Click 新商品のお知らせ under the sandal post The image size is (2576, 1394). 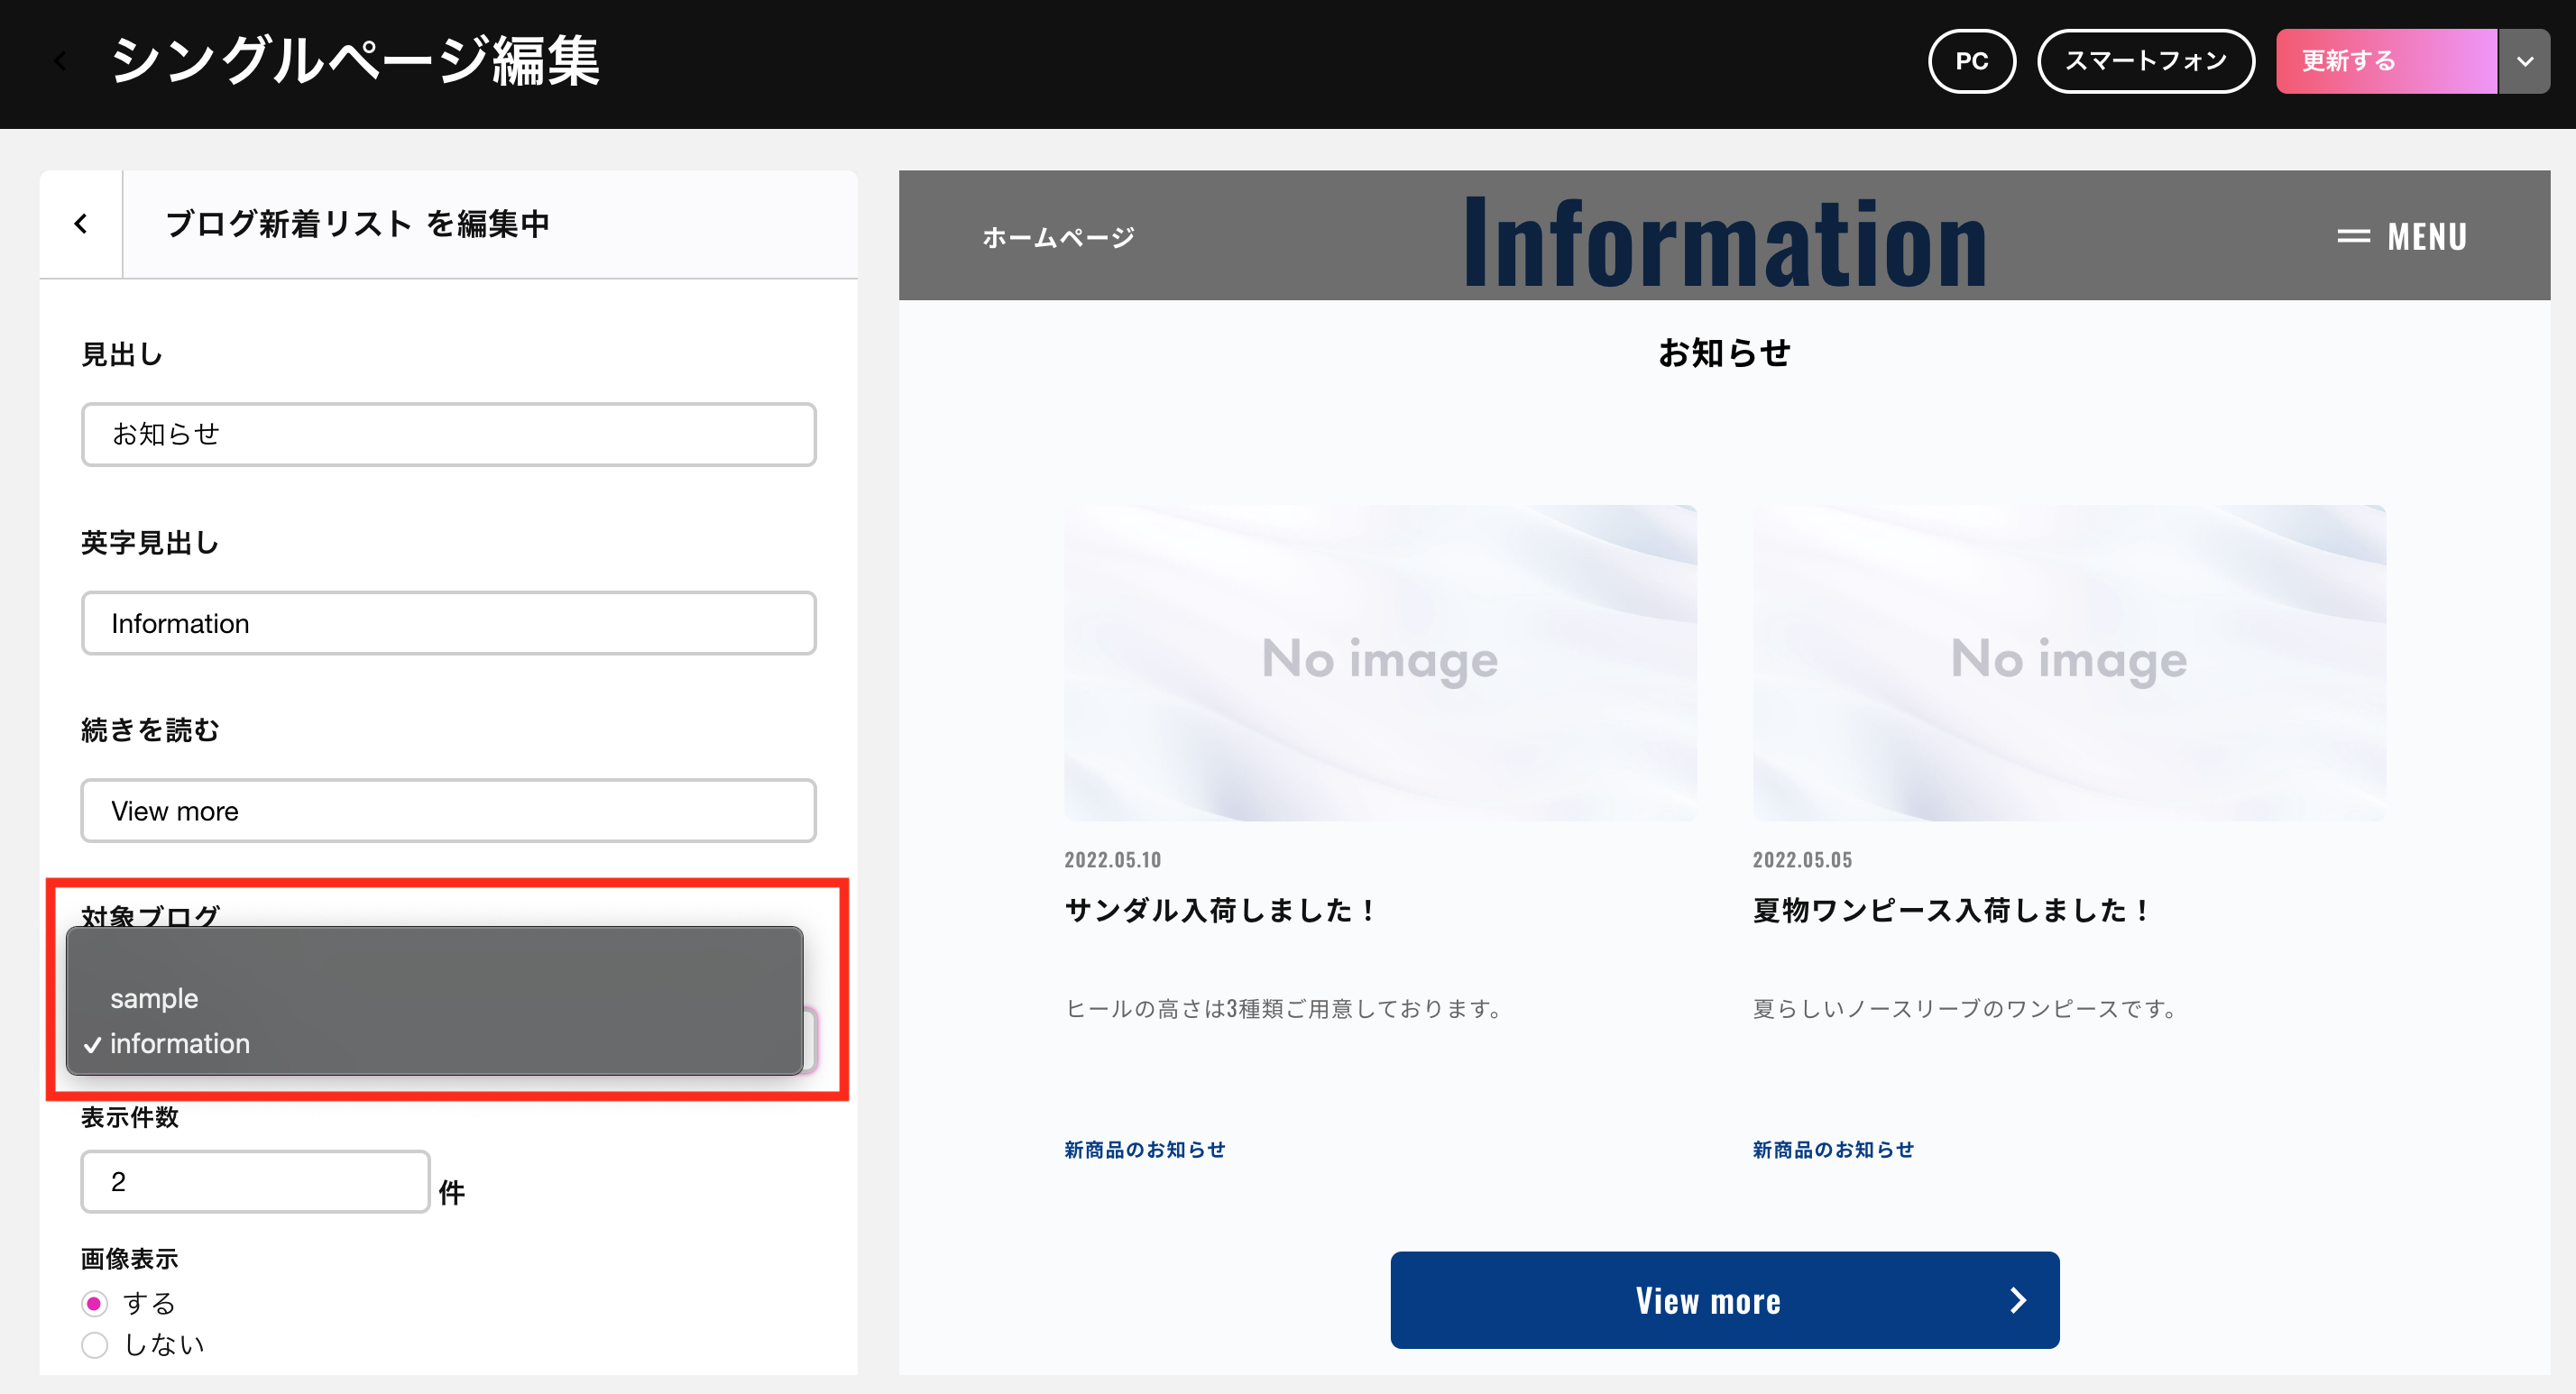tap(1145, 1150)
